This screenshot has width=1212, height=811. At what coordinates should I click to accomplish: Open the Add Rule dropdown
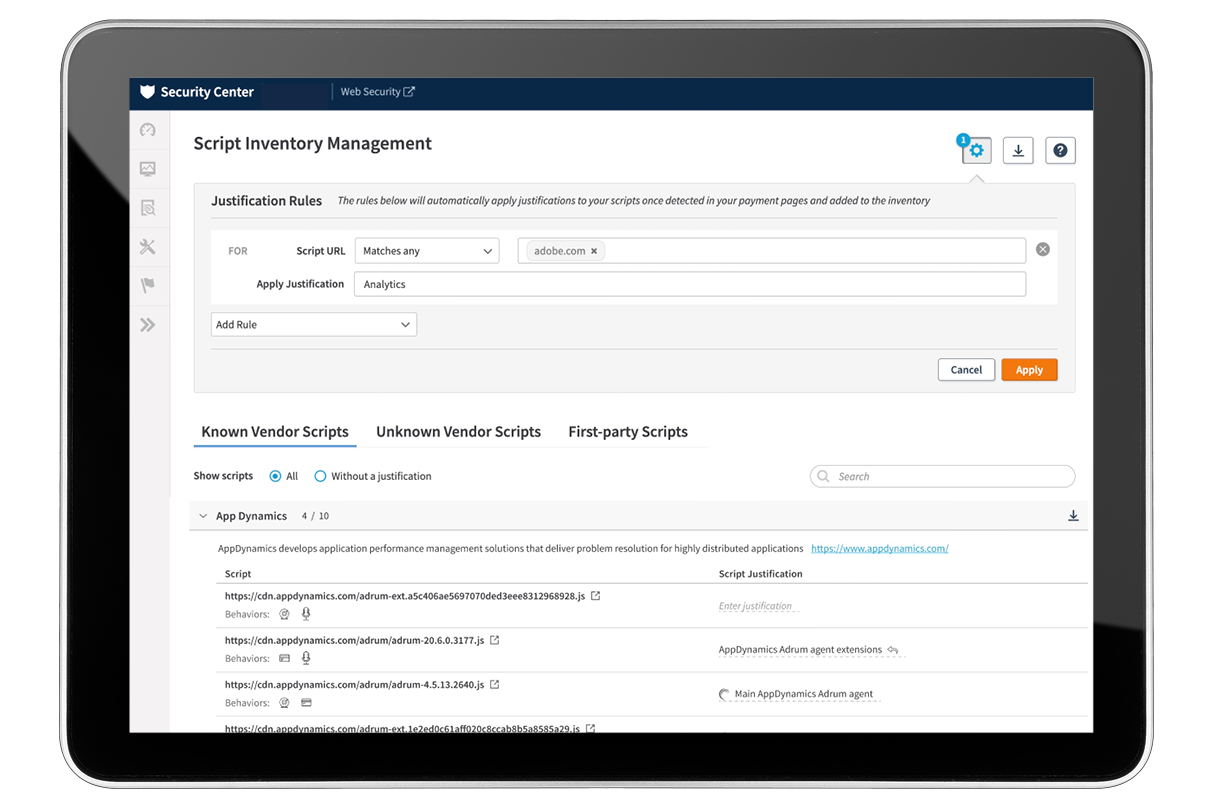click(x=313, y=325)
